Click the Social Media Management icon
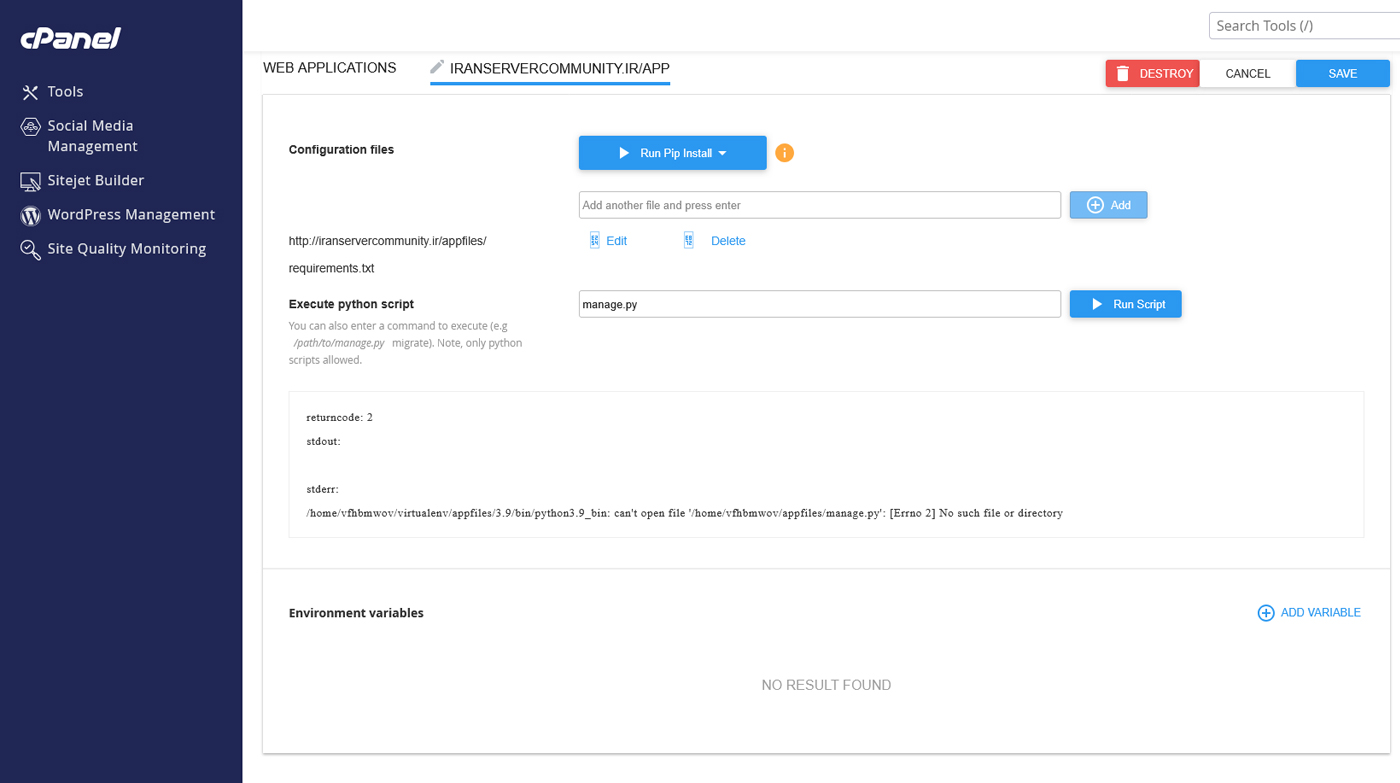Viewport: 1400px width, 783px height. [x=31, y=127]
